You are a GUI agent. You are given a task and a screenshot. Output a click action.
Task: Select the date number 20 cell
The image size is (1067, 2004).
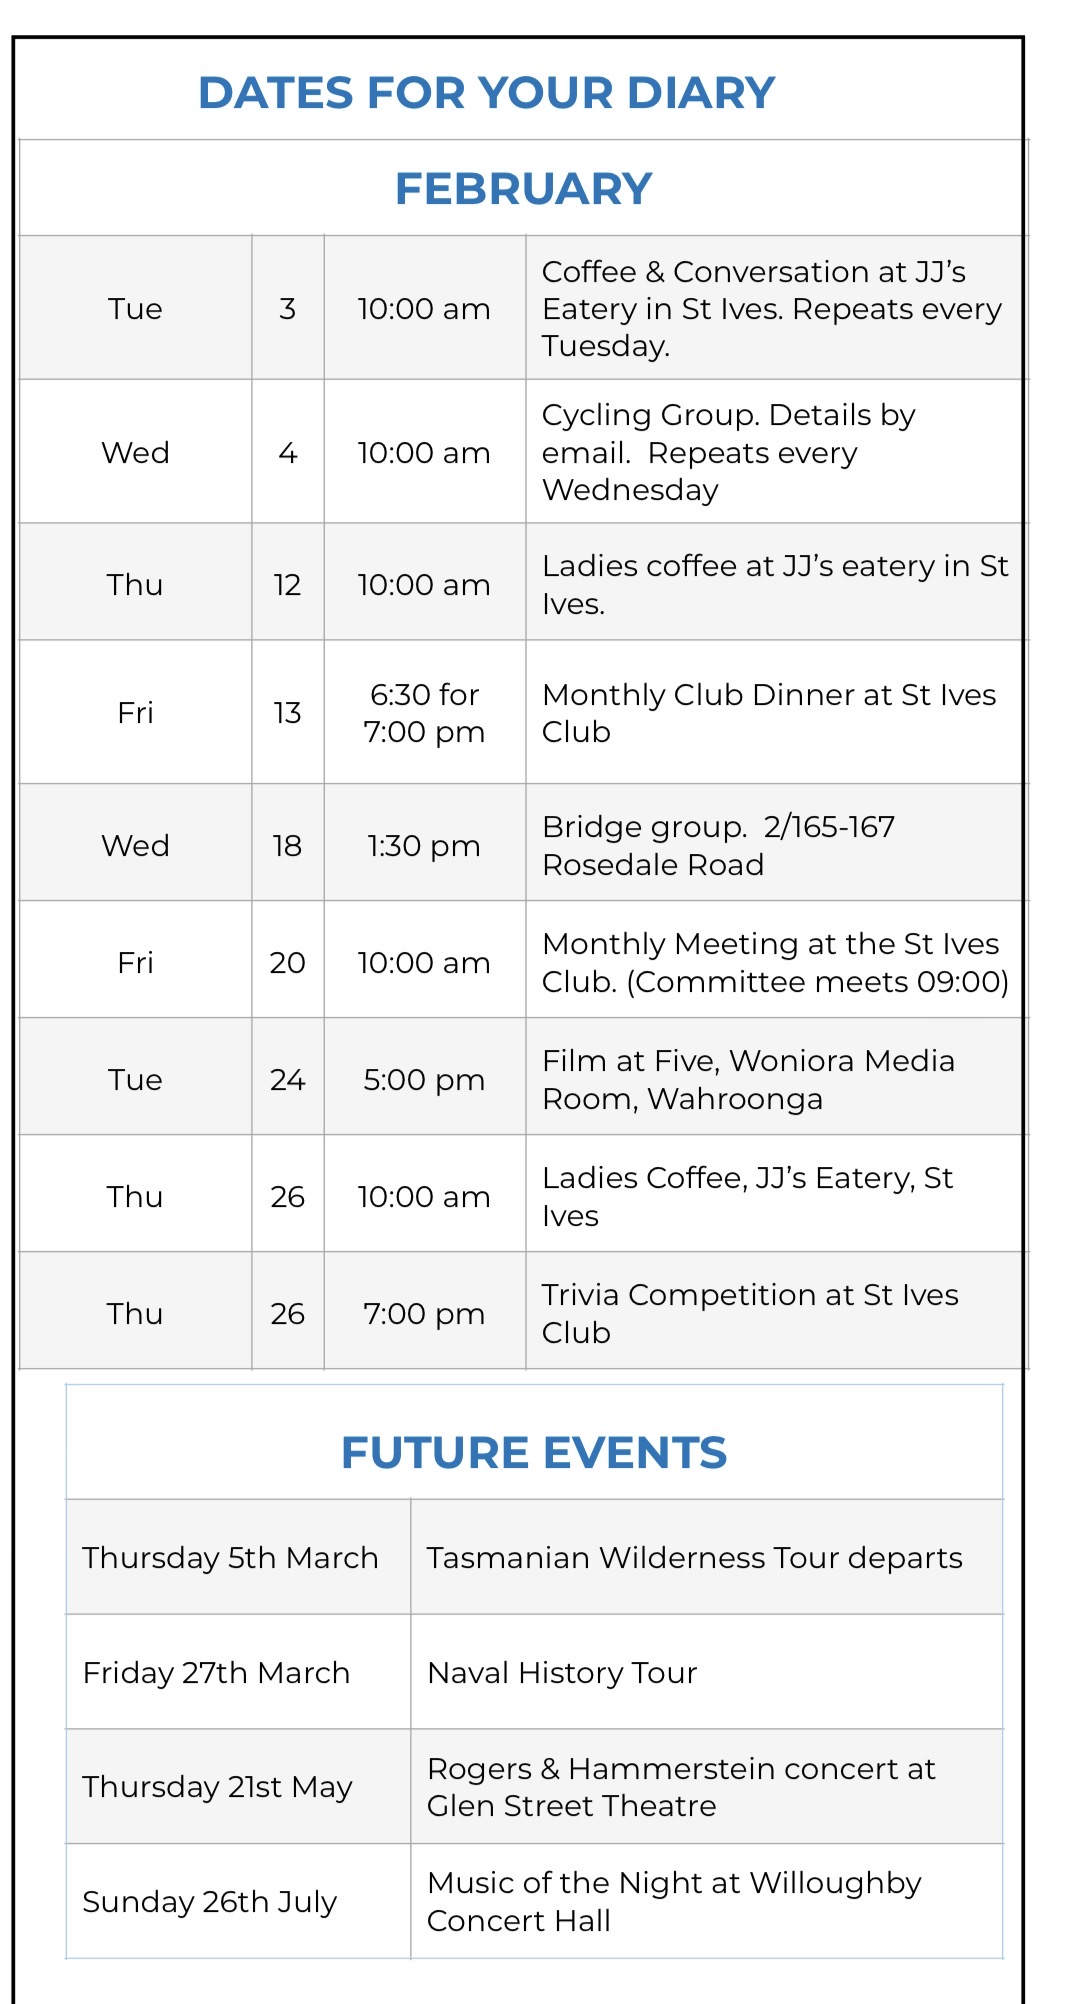(287, 963)
